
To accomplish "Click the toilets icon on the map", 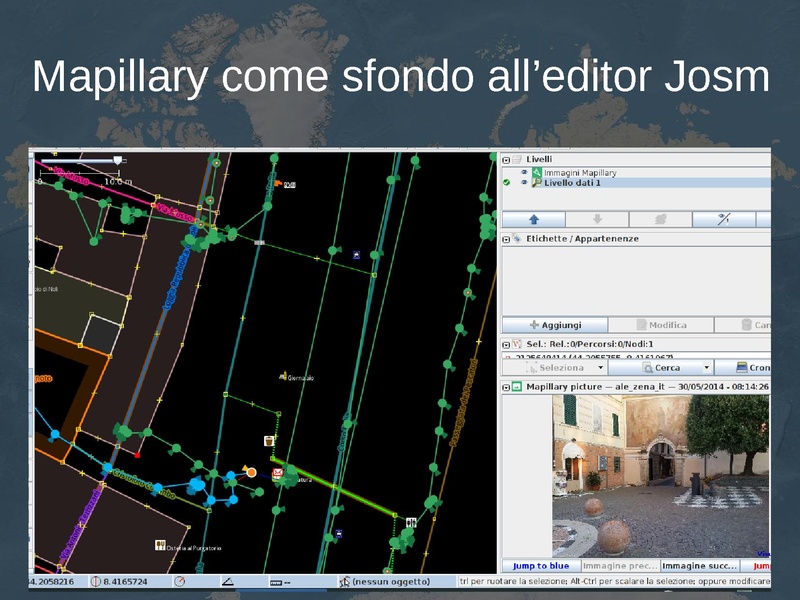I will (x=411, y=521).
